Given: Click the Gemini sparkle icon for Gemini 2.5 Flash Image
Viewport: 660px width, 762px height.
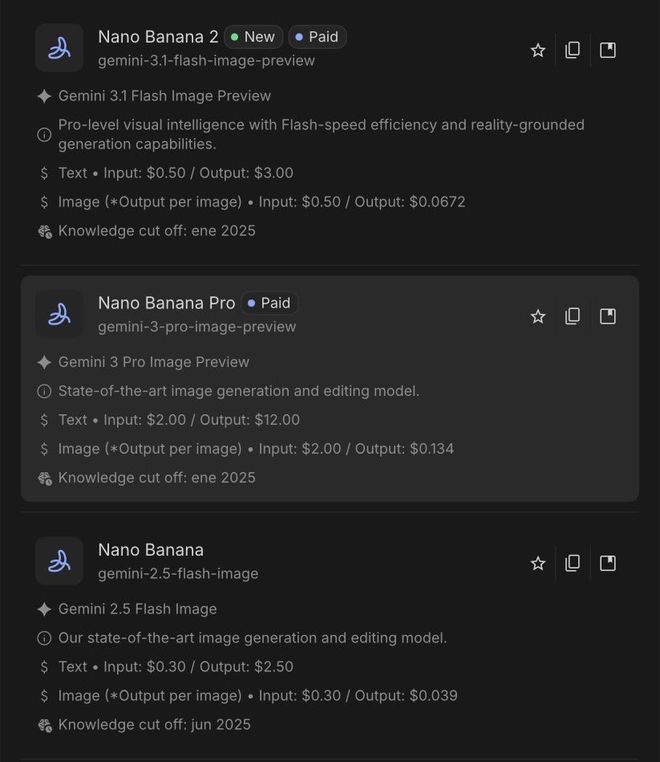Looking at the screenshot, I should 44,609.
